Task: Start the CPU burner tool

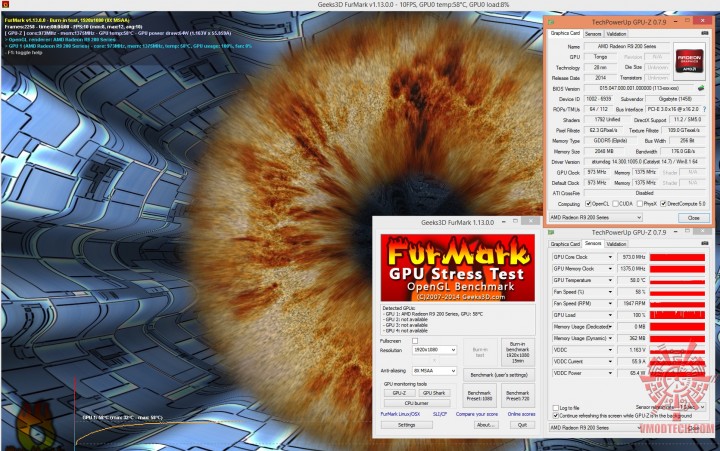Action: [417, 403]
